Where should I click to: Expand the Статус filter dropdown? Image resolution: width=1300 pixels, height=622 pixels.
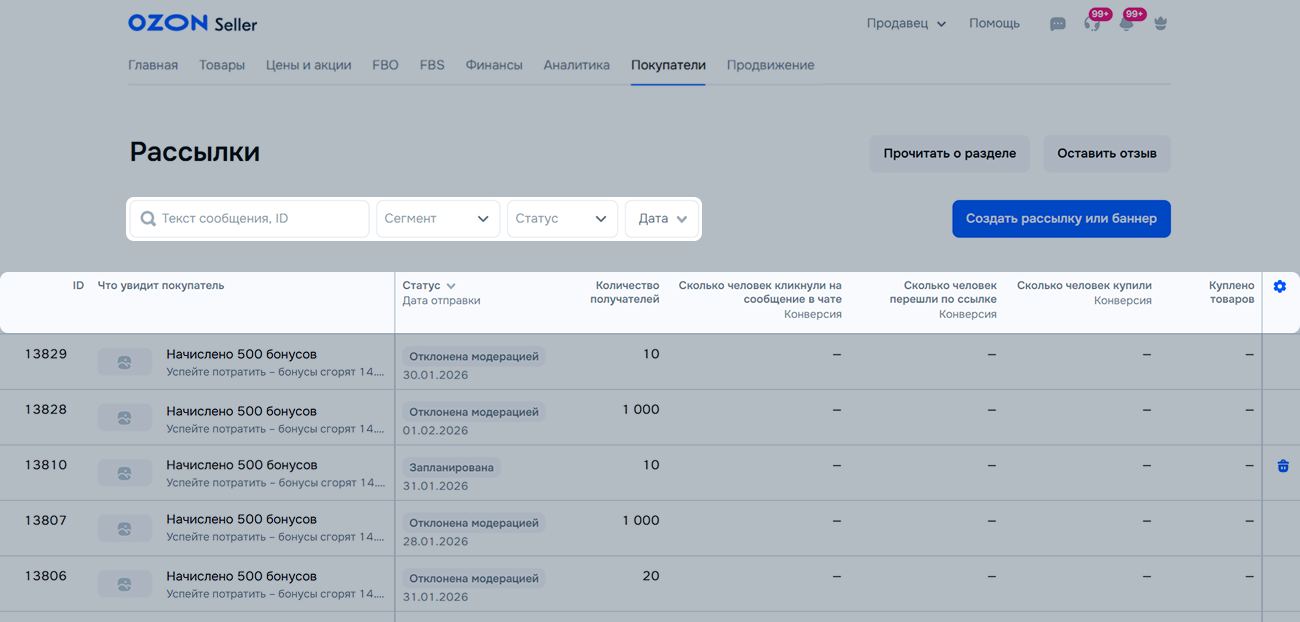pos(562,219)
